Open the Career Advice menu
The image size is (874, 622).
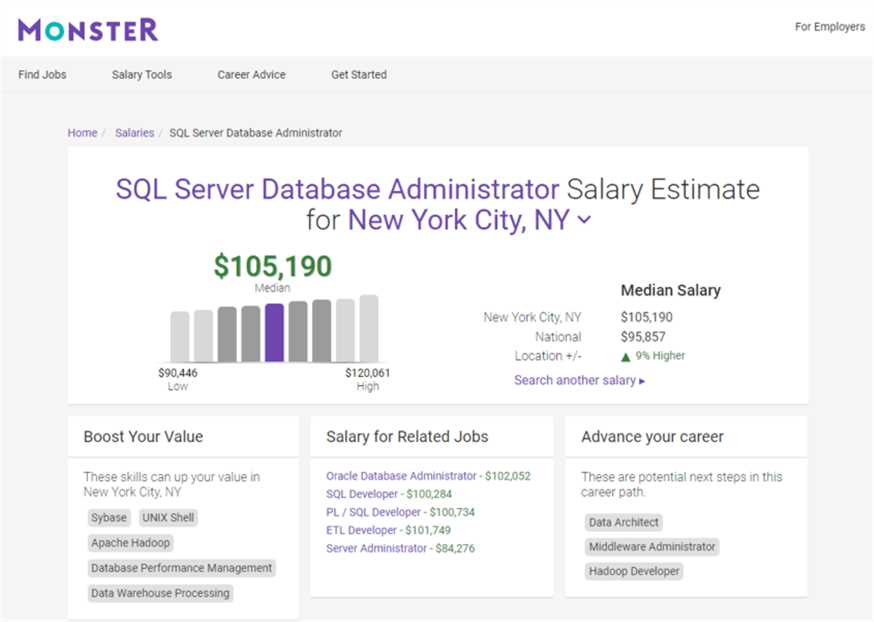[x=251, y=75]
